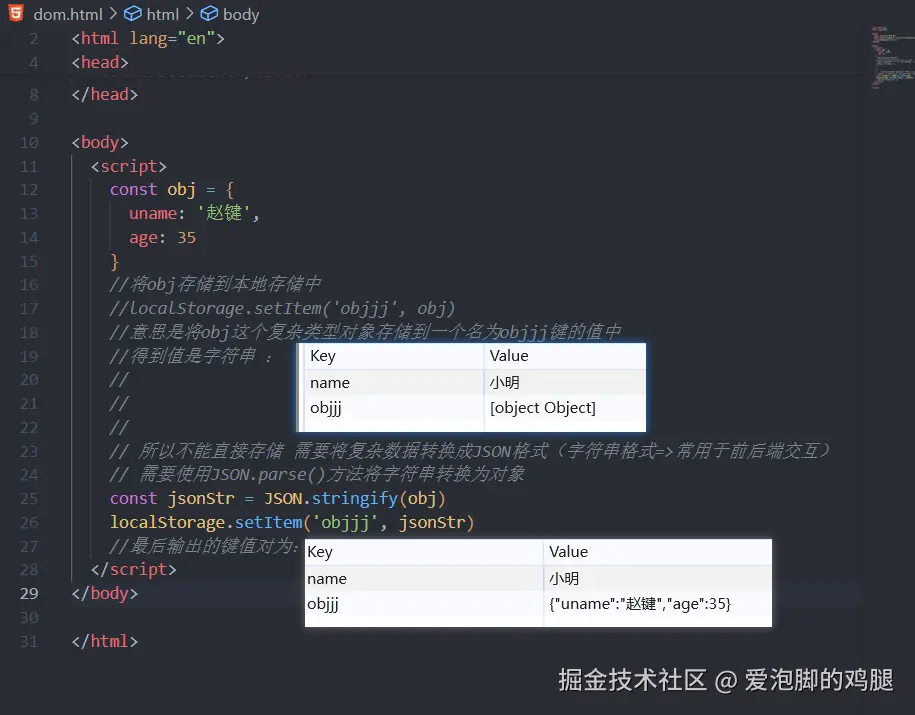The height and width of the screenshot is (715, 915).
Task: Click localStorage.setItem('objjj', jsonStr) line
Action: pos(292,522)
